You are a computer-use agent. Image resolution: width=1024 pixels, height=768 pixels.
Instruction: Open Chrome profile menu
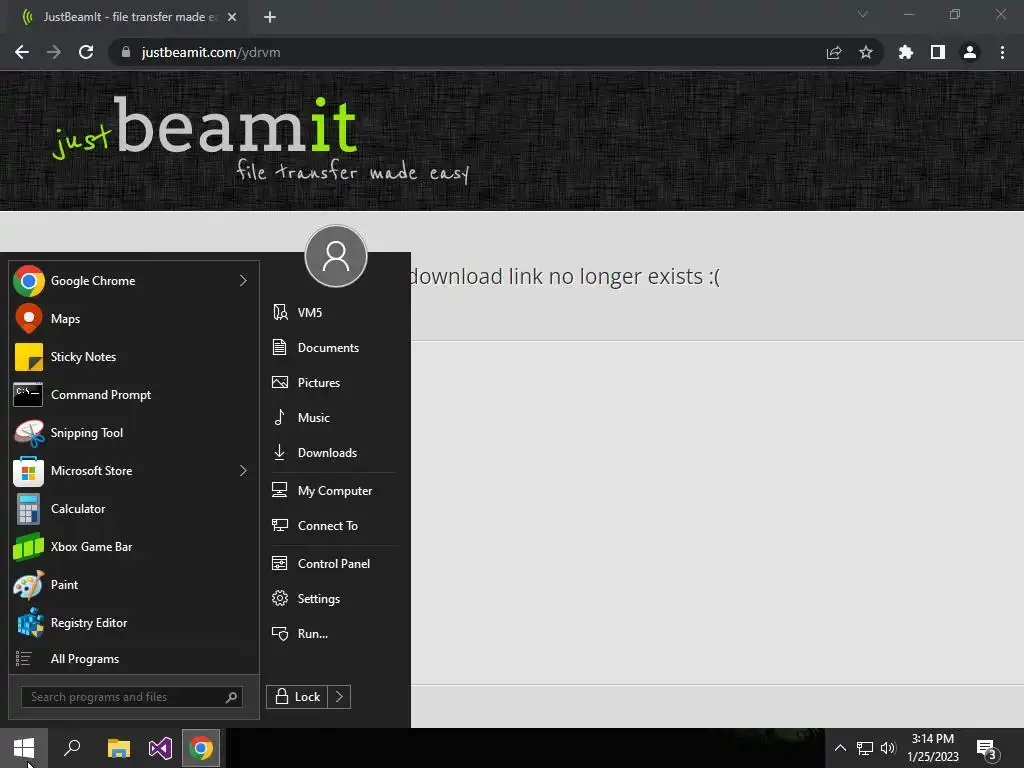(x=970, y=52)
